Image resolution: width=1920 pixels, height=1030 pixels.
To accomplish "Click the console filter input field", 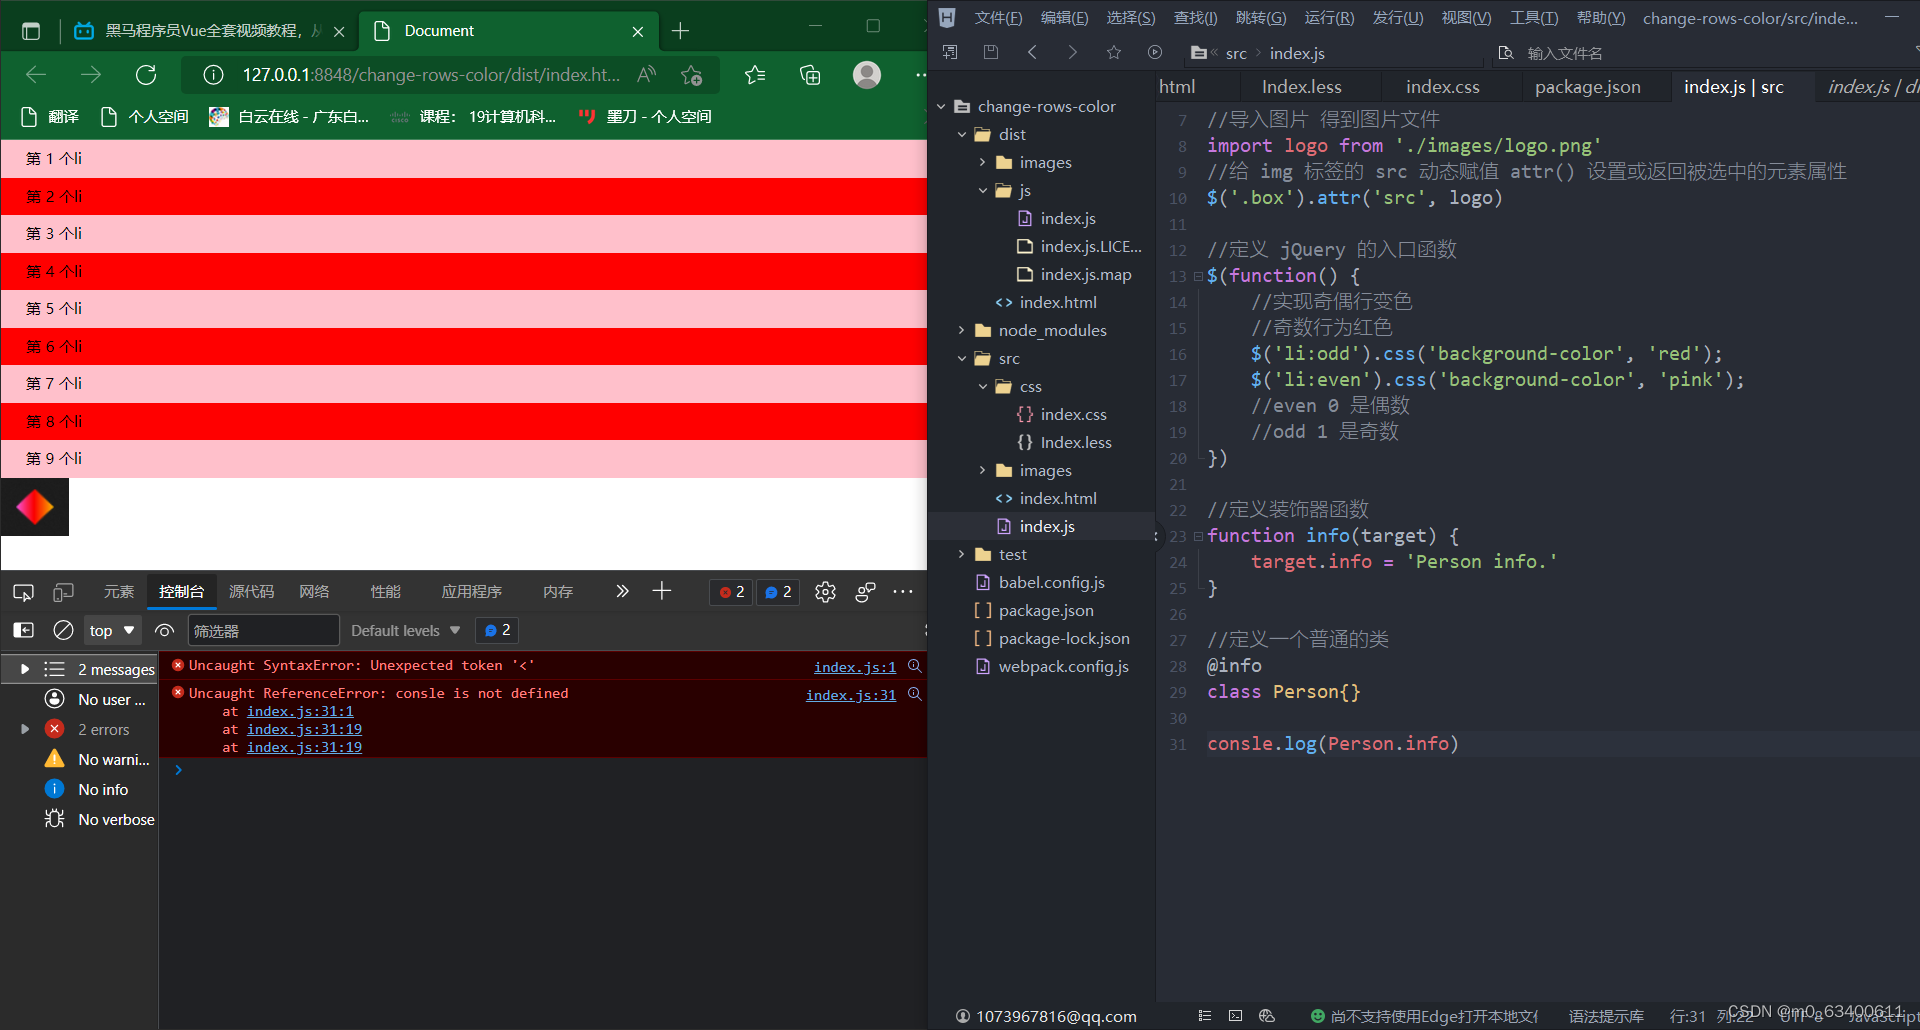I will pyautogui.click(x=264, y=630).
